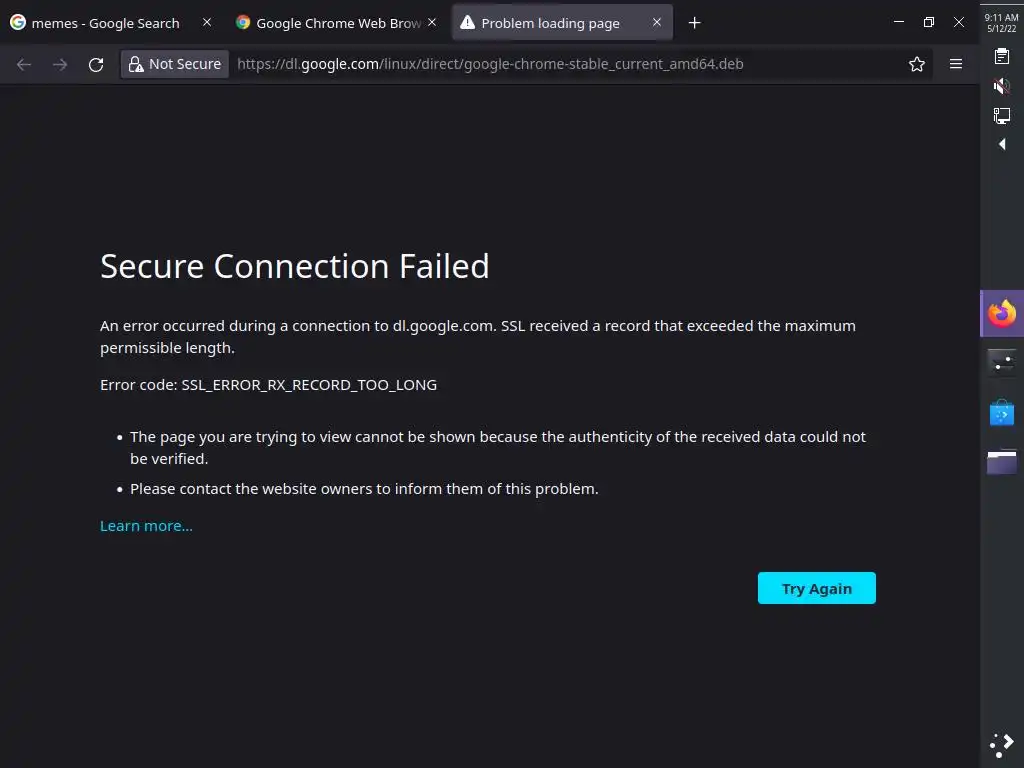This screenshot has height=768, width=1024.
Task: Open the file manager folder panel icon
Action: pyautogui.click(x=1002, y=461)
